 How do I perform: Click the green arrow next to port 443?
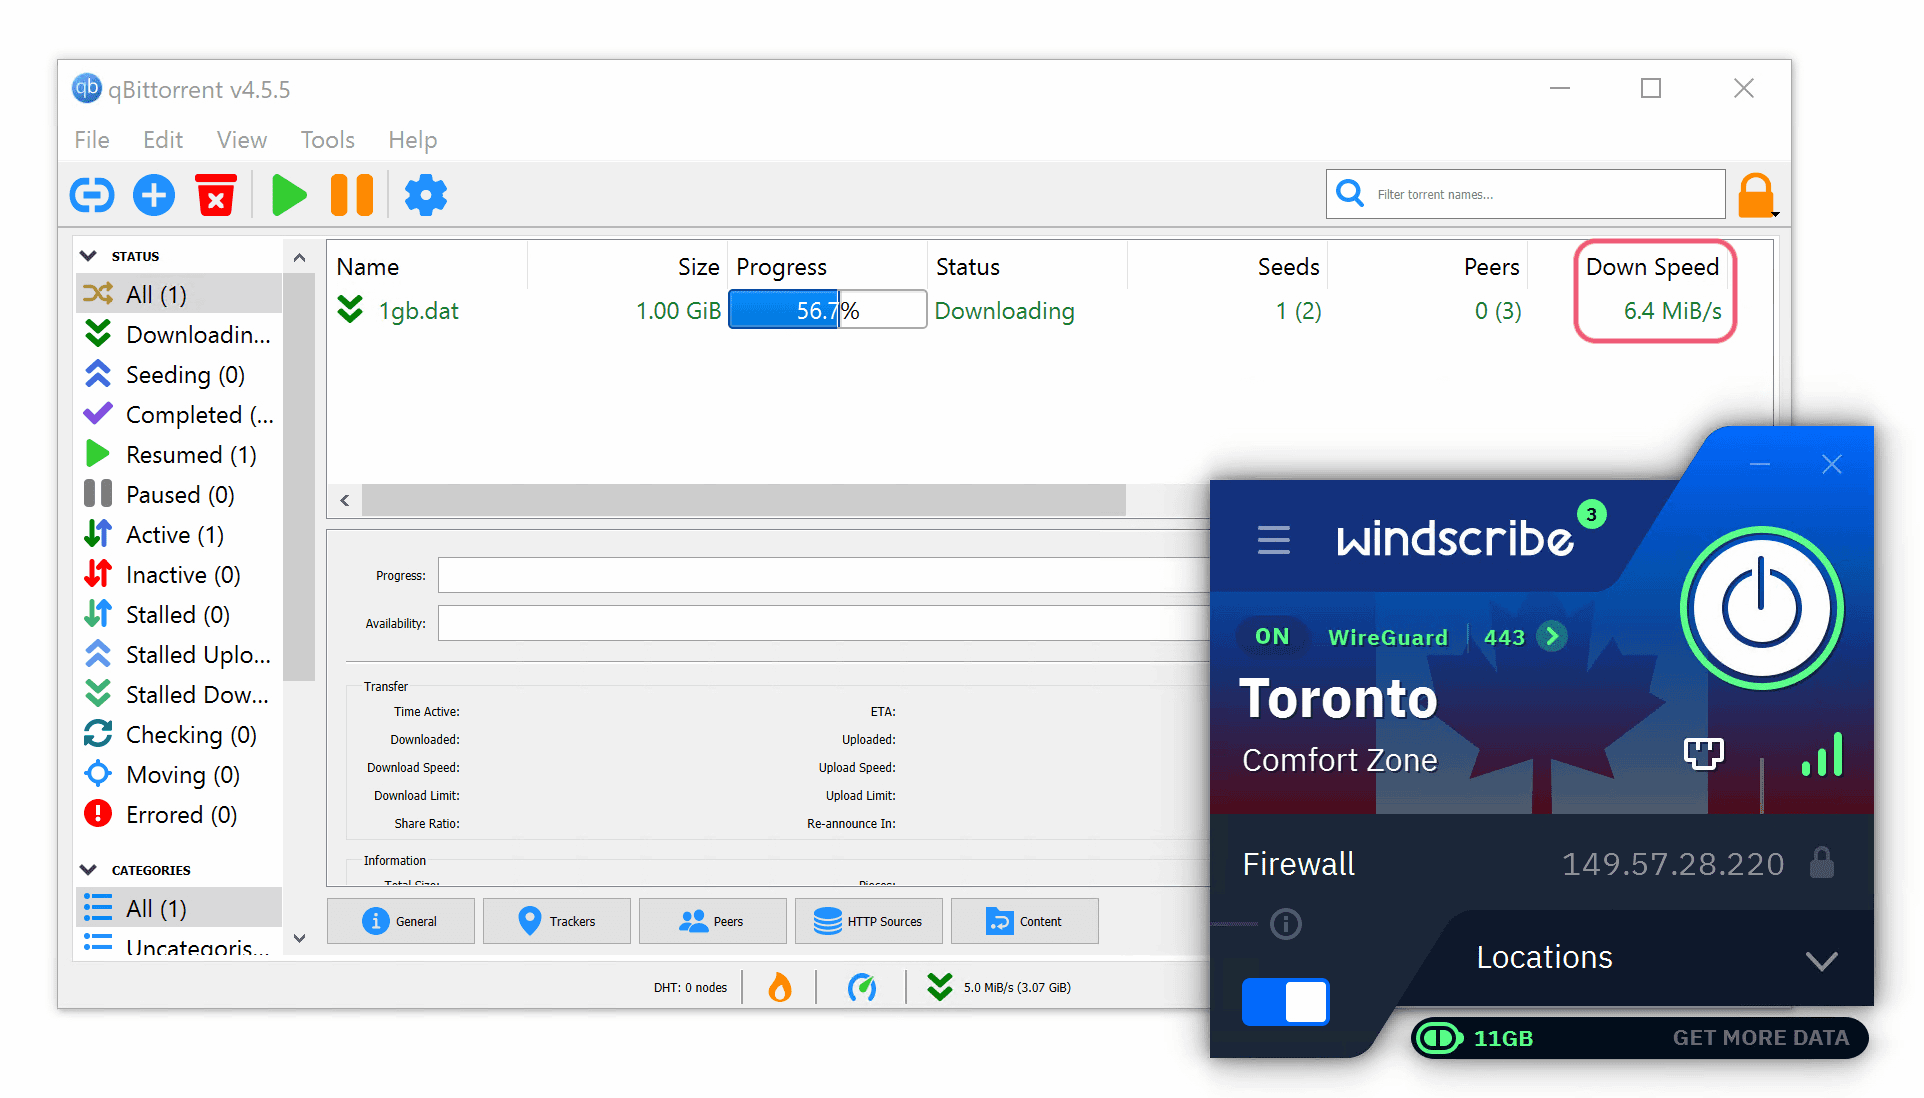1552,636
